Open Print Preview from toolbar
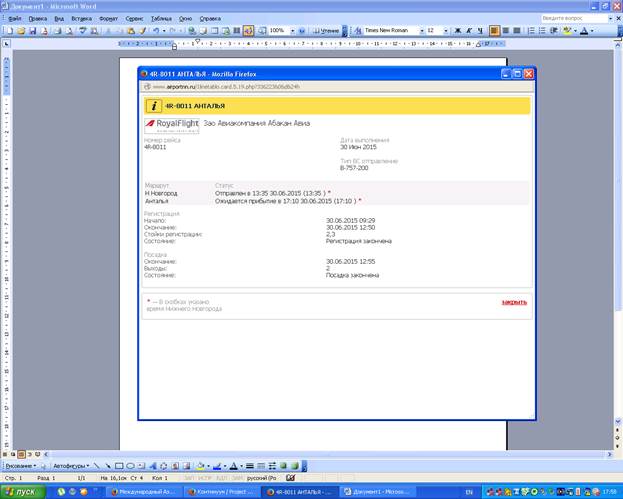 click(x=69, y=31)
